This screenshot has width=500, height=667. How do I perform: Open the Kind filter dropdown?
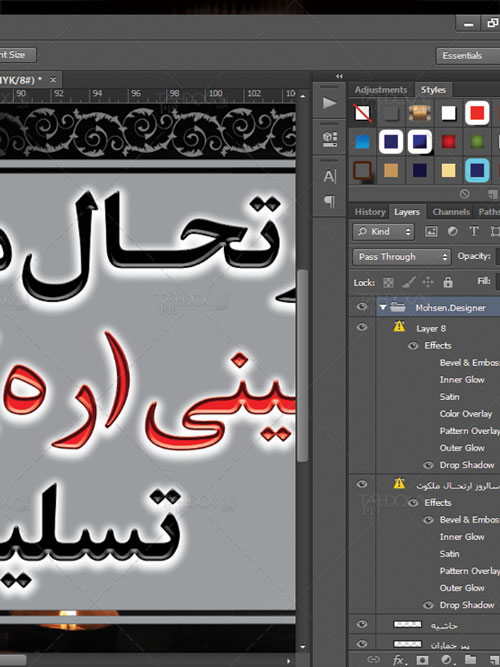(383, 231)
